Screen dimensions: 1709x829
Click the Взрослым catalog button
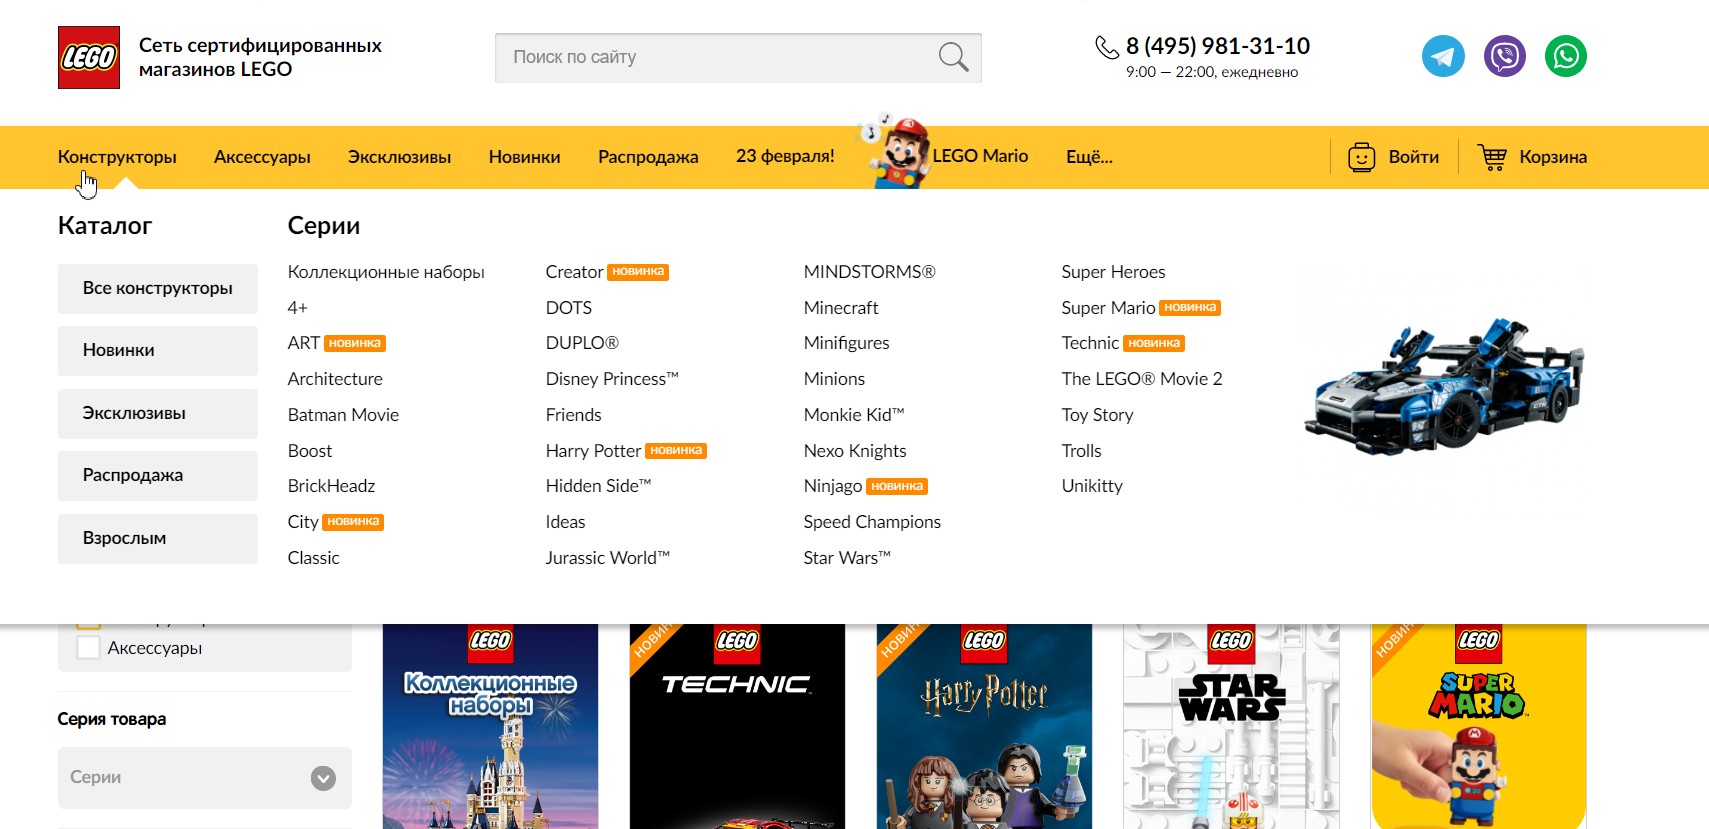tap(157, 538)
